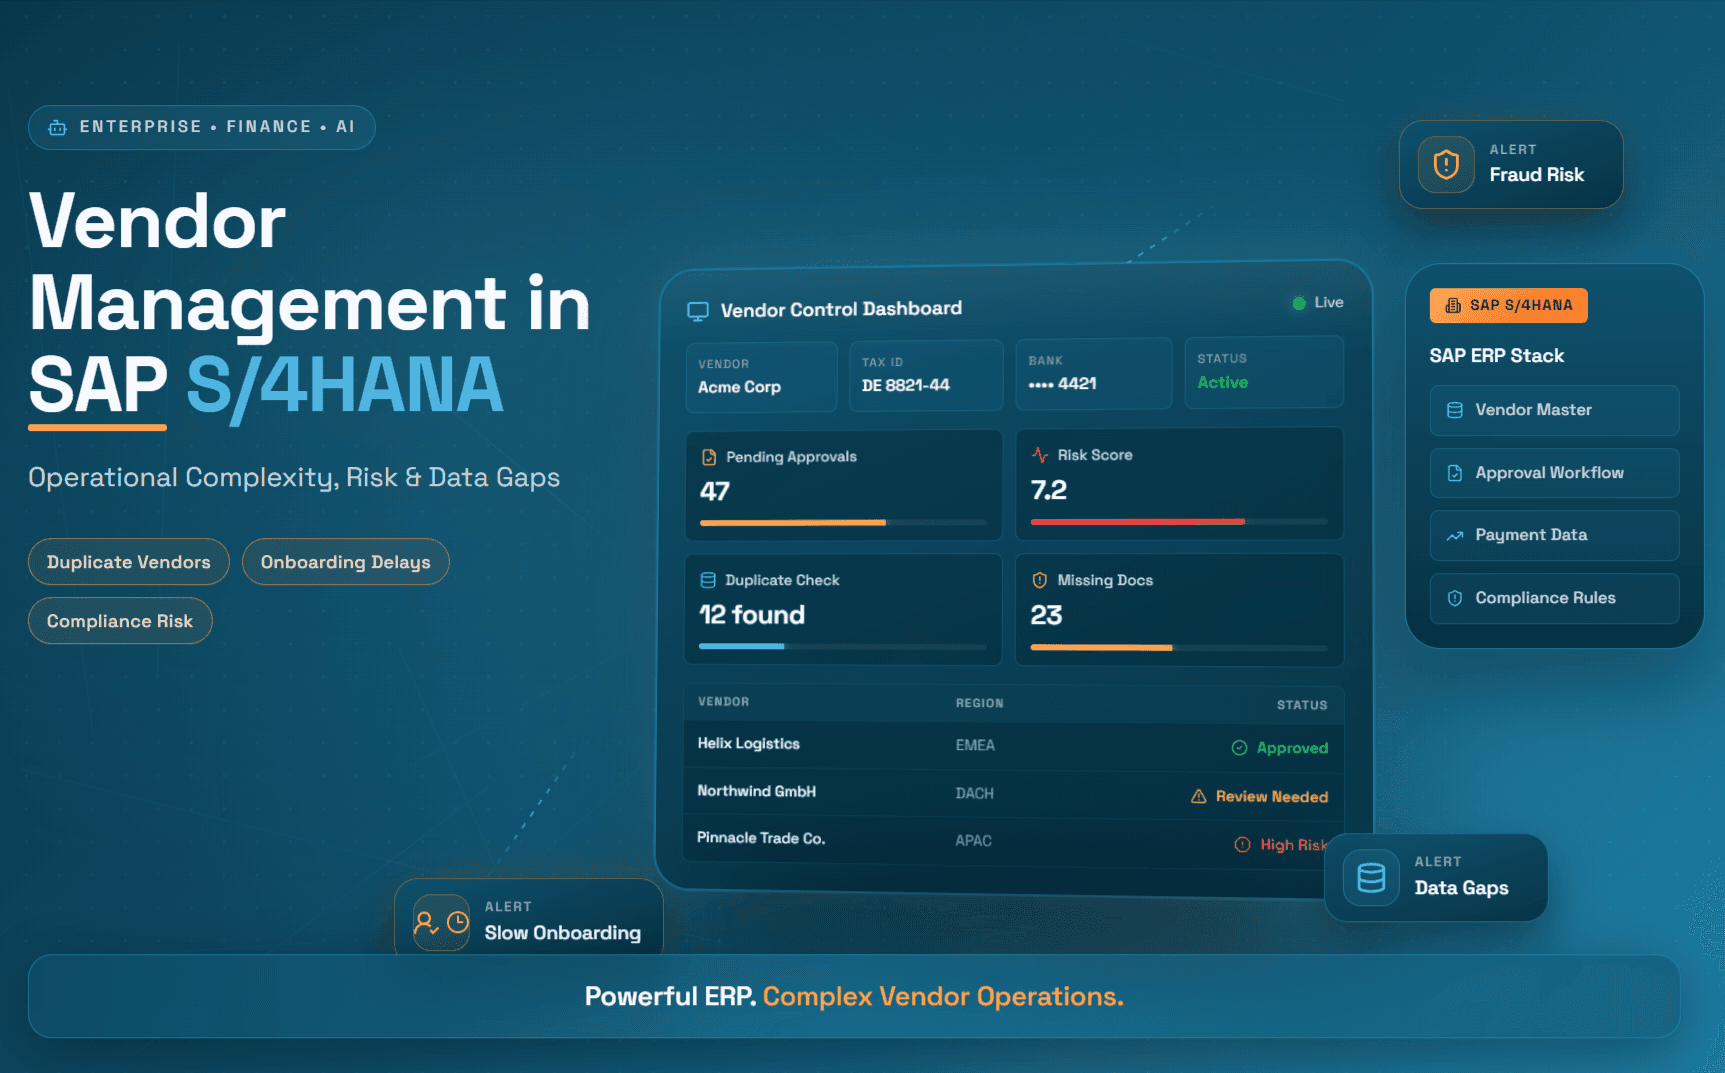Click the VENDOR column header in table
Image resolution: width=1725 pixels, height=1073 pixels.
(723, 702)
